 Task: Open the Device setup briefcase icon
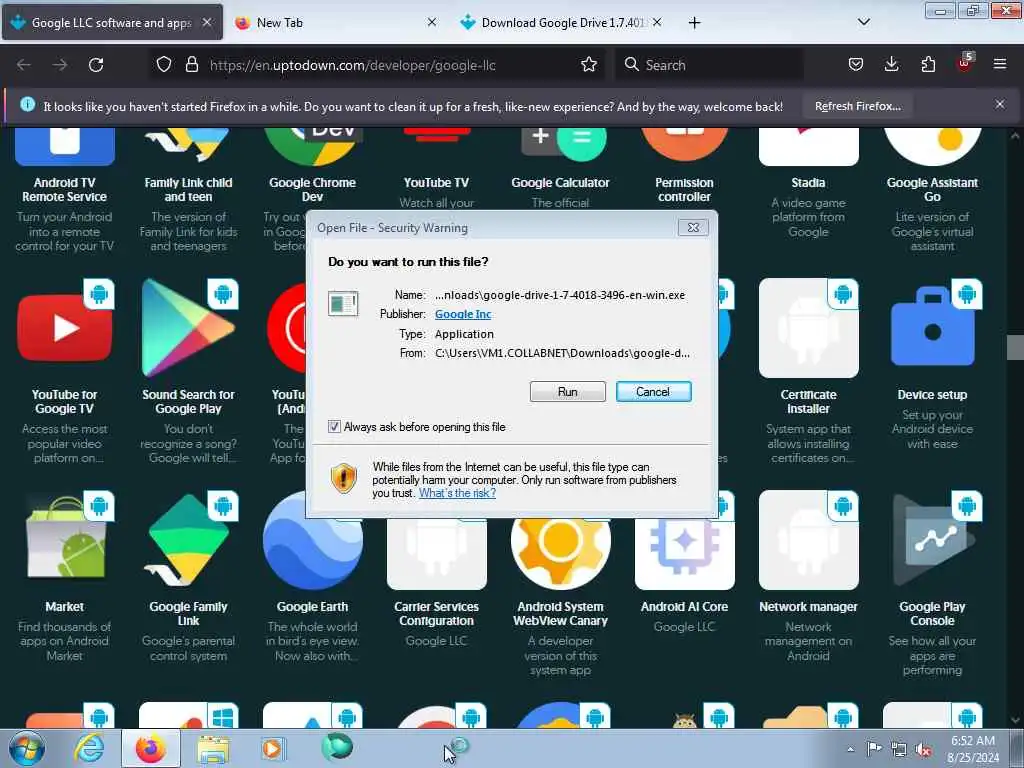[x=933, y=328]
